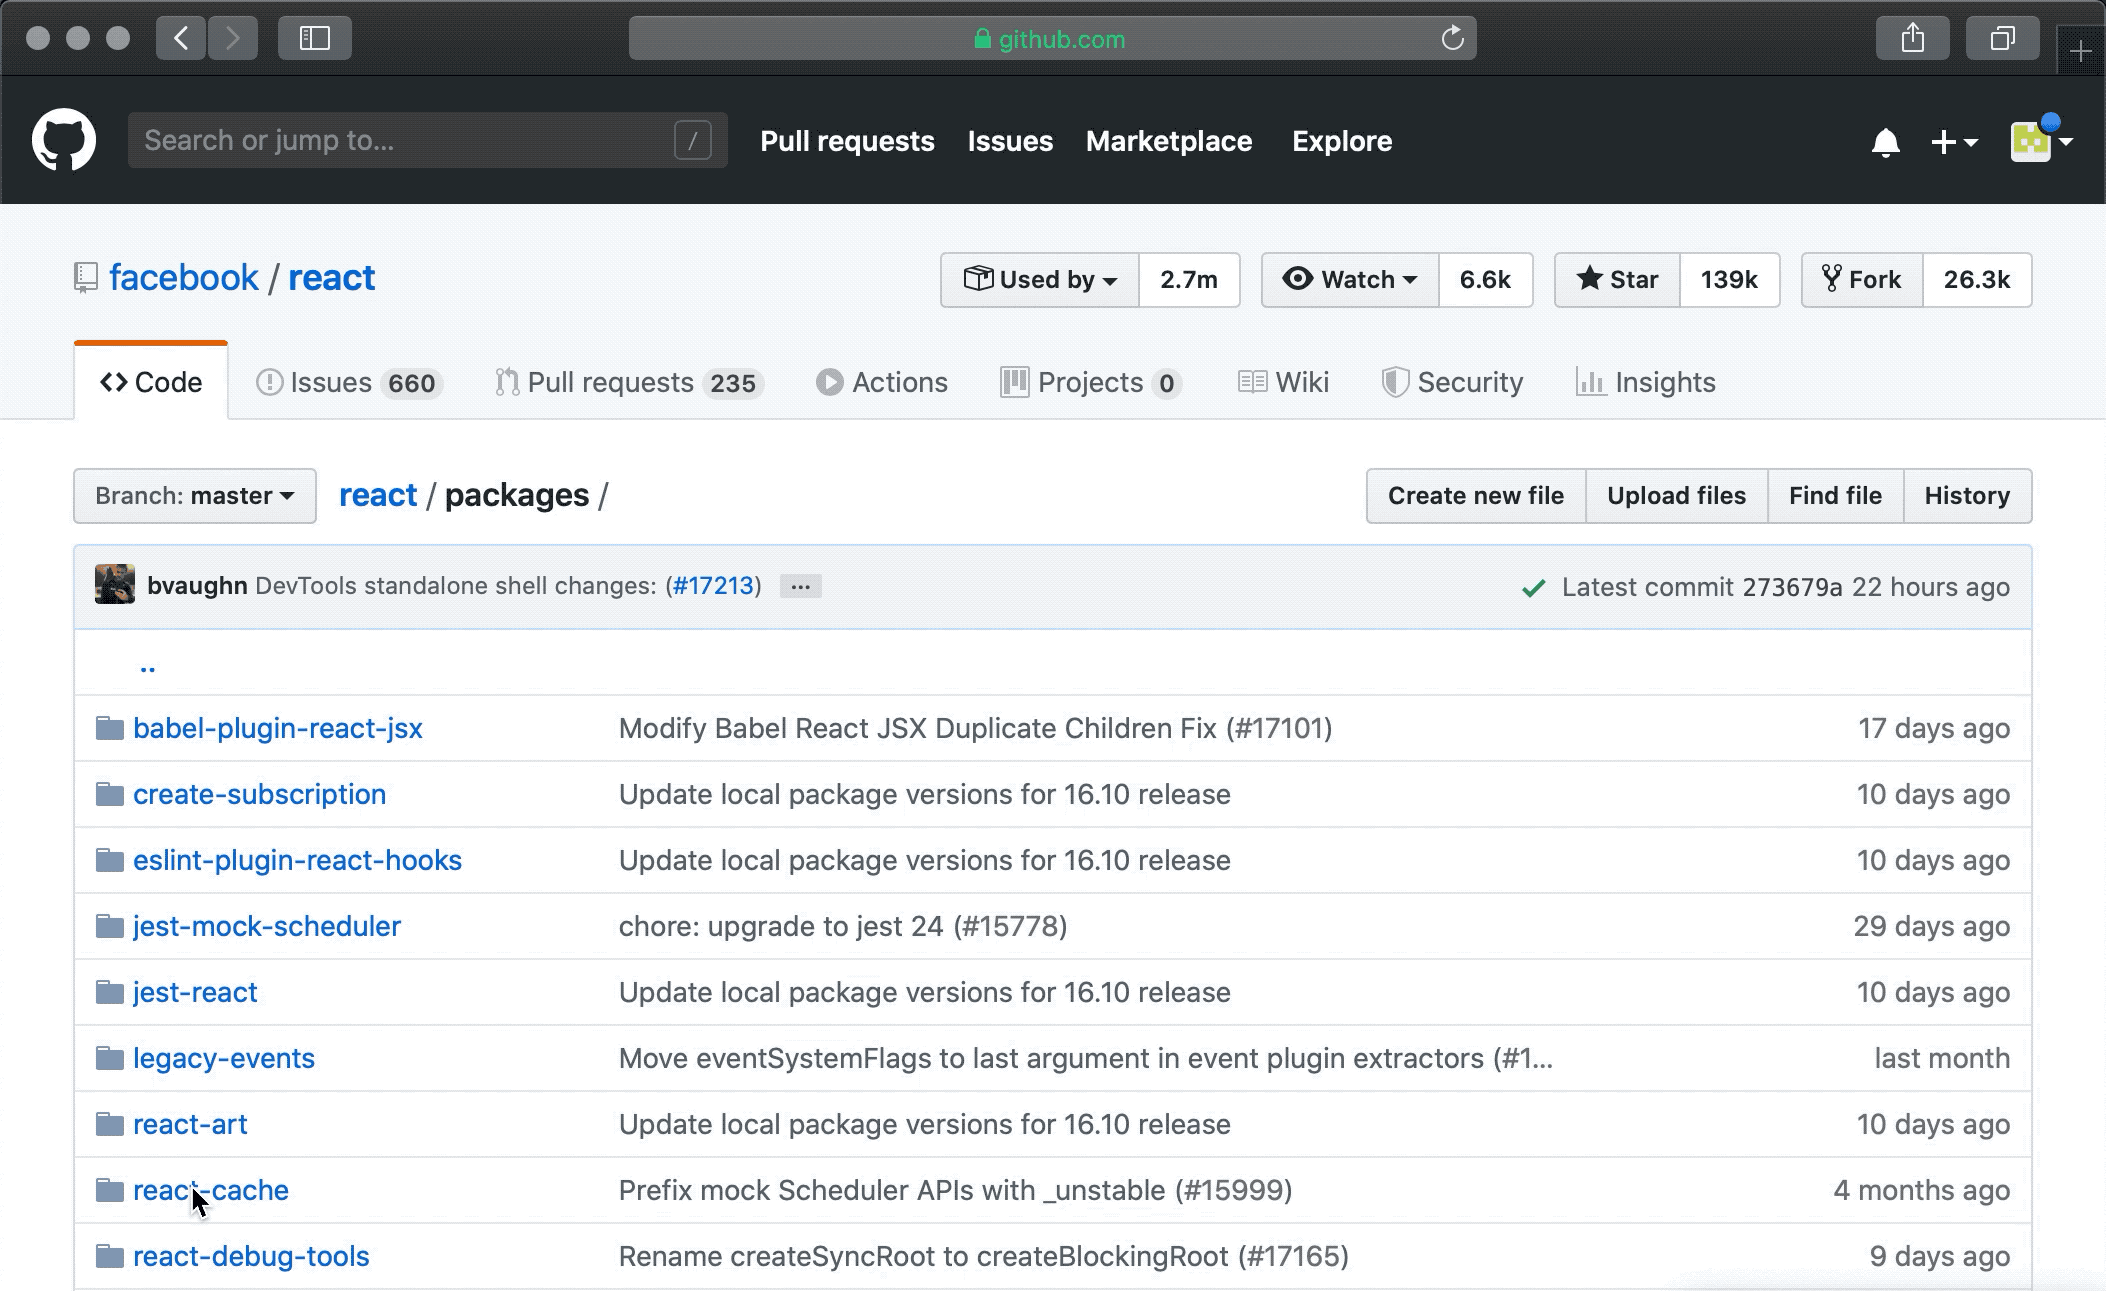Screen dimensions: 2106x1291
Task: Click the Safari share icon
Action: point(1912,38)
